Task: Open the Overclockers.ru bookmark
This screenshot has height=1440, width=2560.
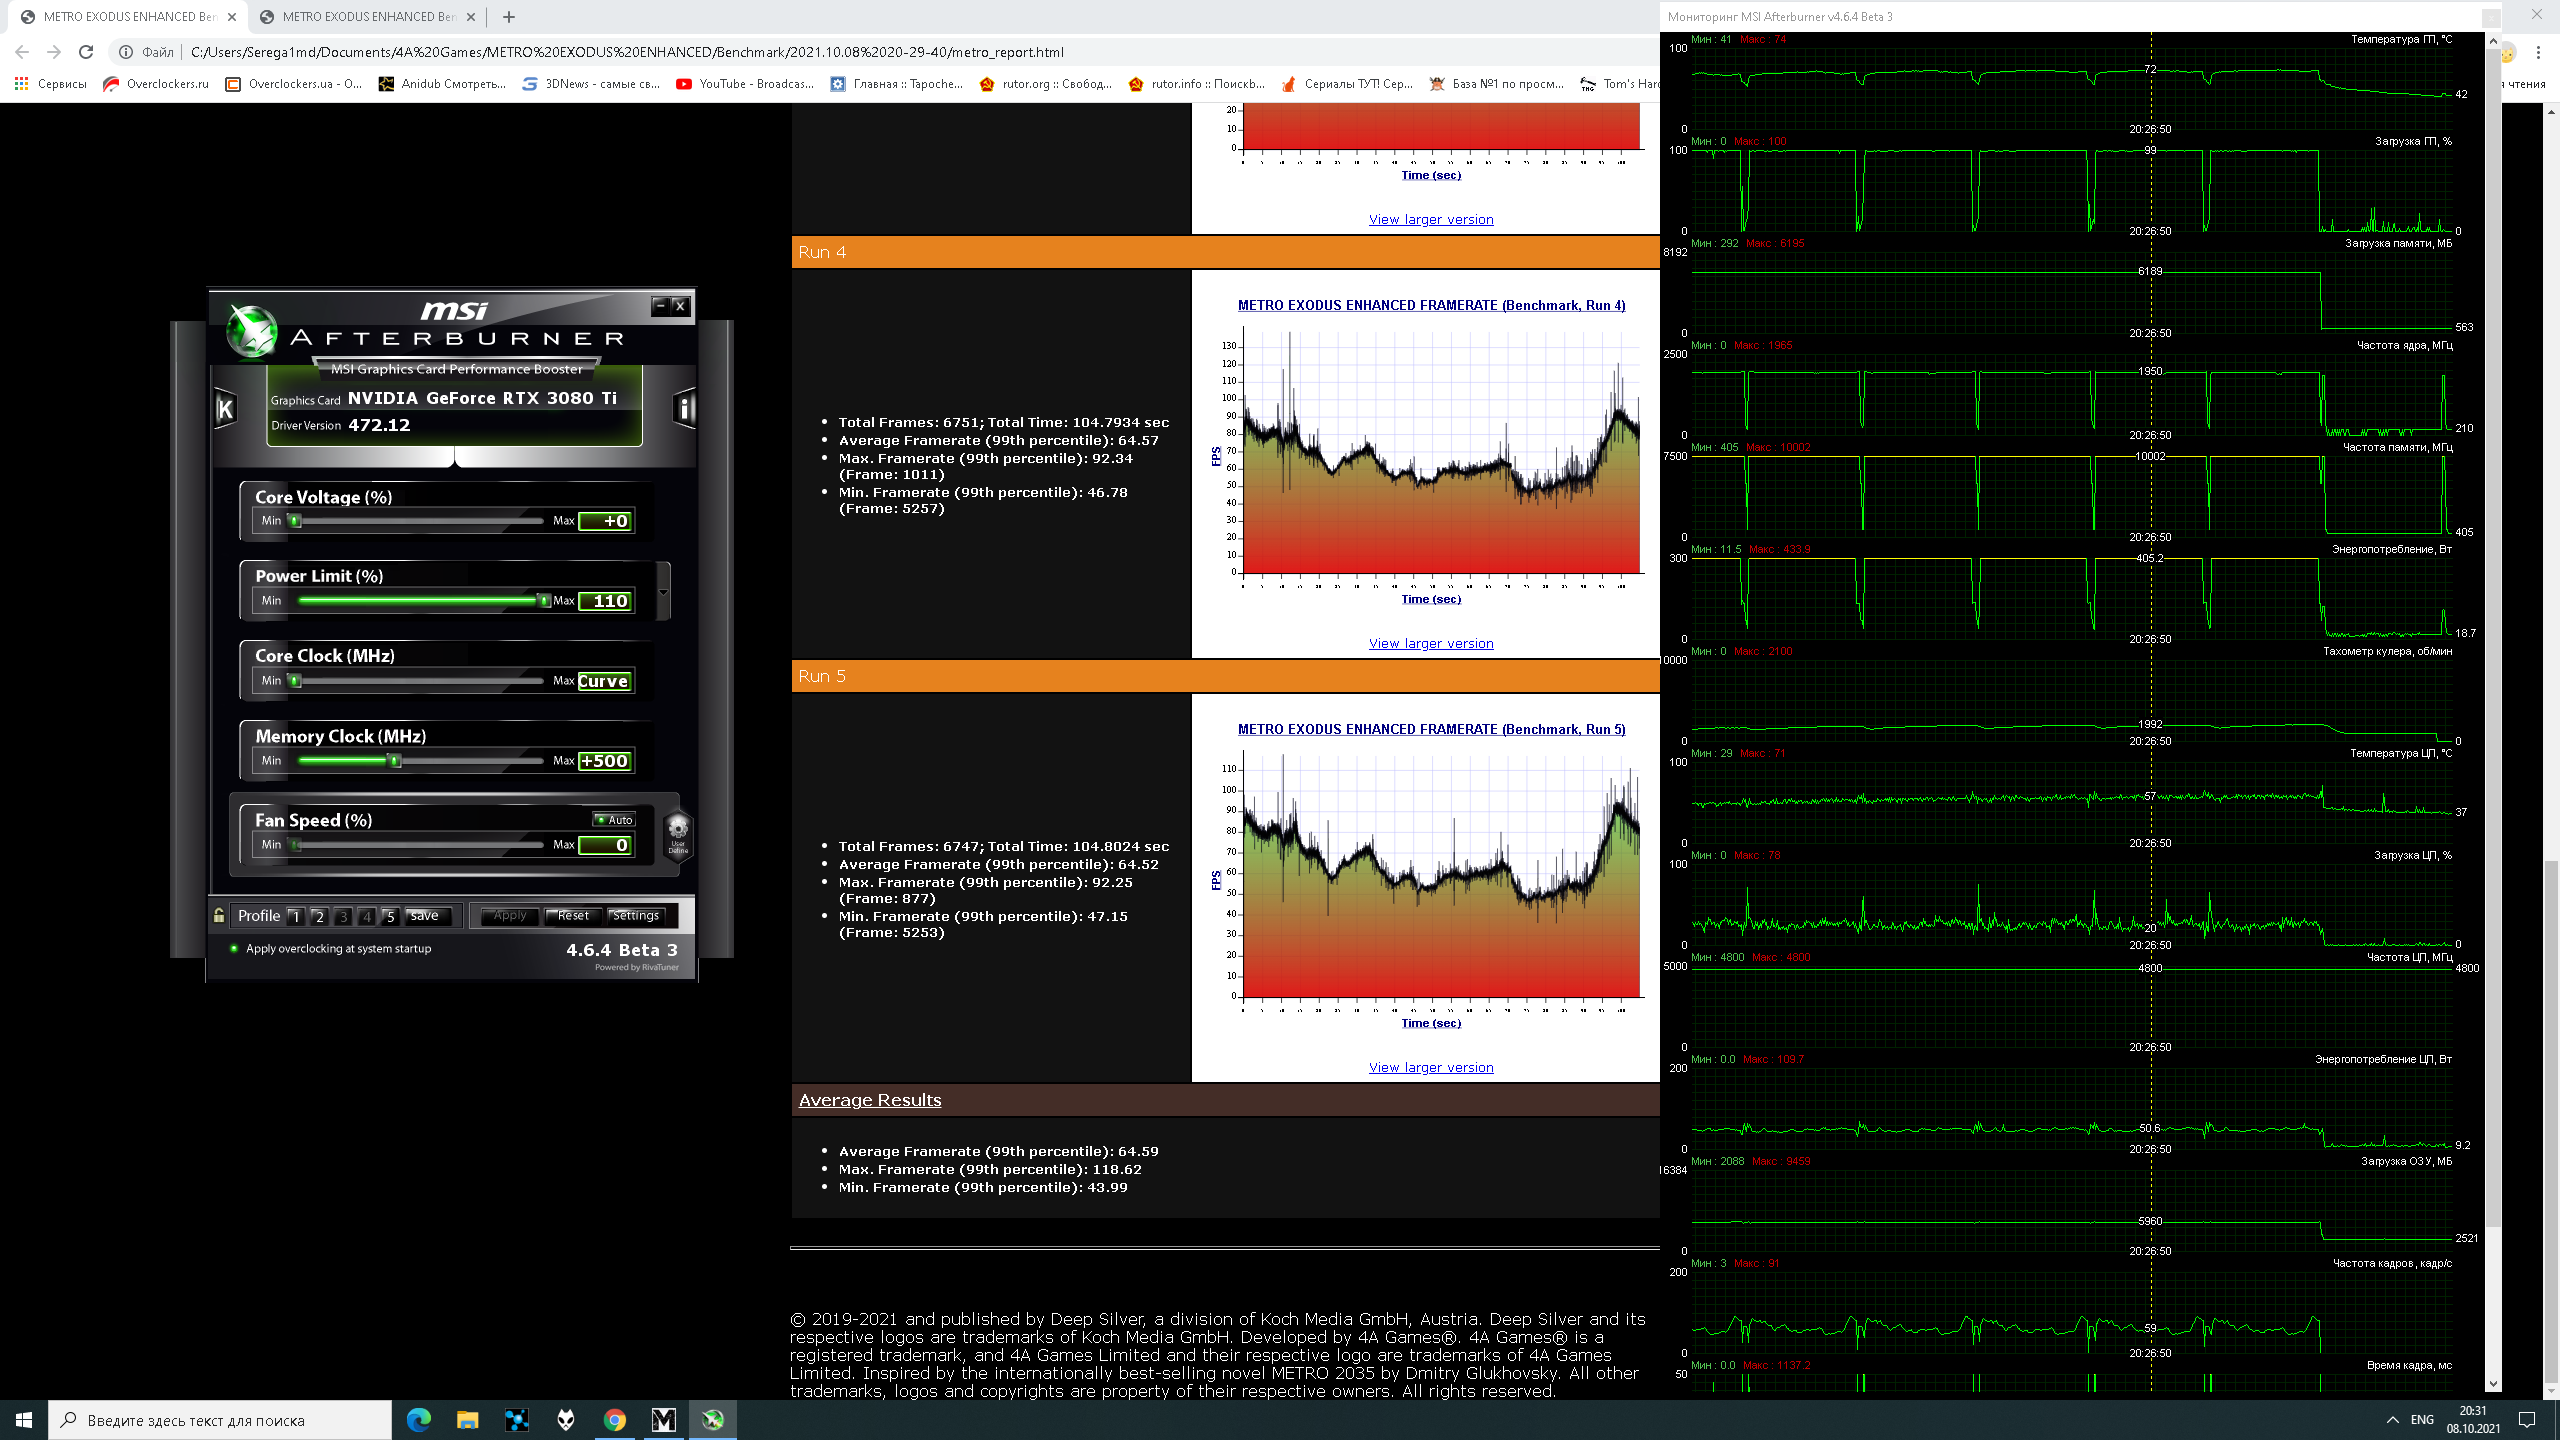Action: [x=155, y=84]
